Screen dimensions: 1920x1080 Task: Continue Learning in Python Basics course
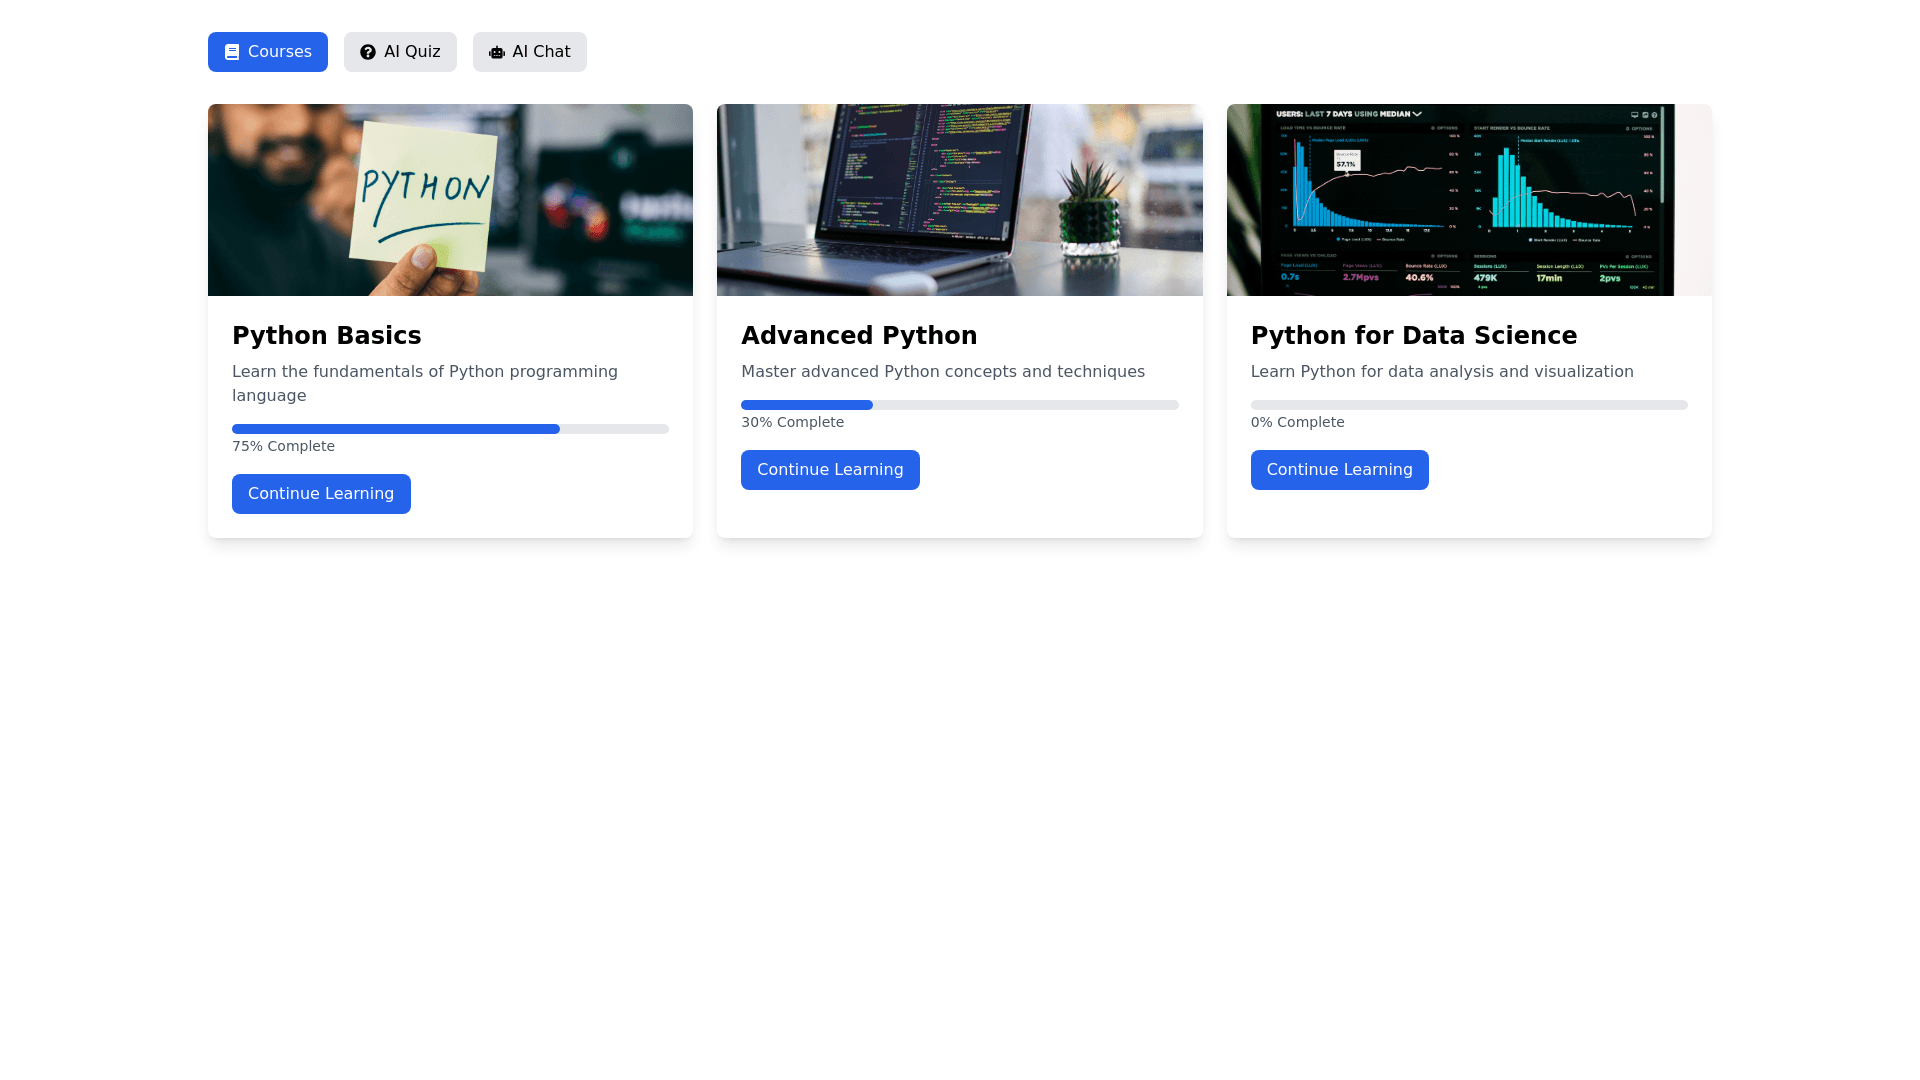(321, 494)
